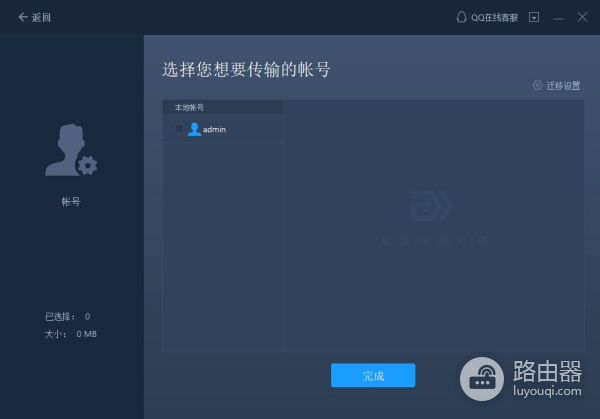Open QQ在线客服 support link
The width and height of the screenshot is (600, 419).
click(x=494, y=18)
